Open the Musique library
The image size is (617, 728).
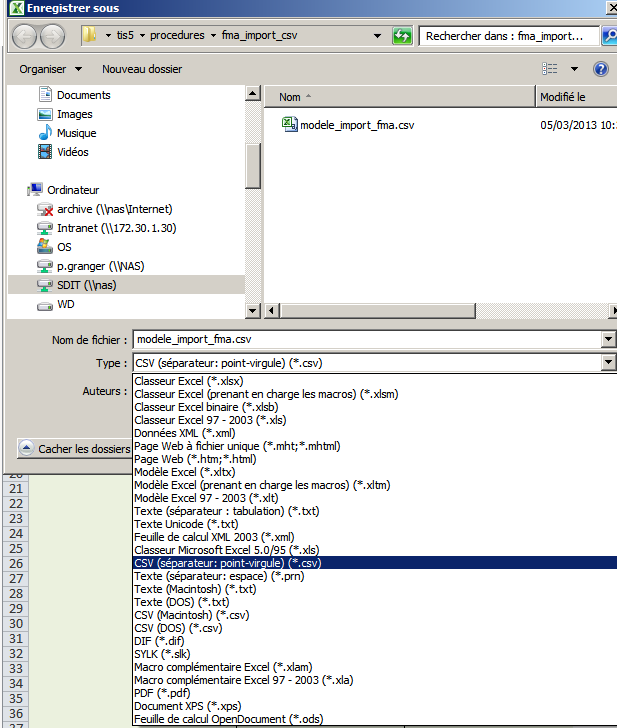click(76, 133)
